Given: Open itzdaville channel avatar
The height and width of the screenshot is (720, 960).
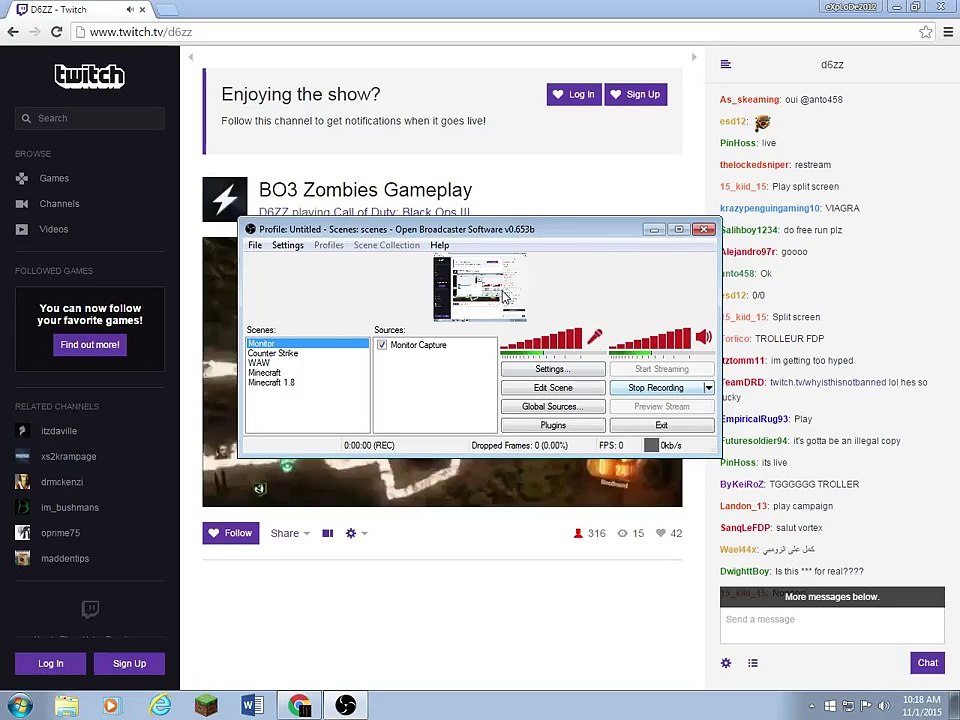Looking at the screenshot, I should click(23, 430).
